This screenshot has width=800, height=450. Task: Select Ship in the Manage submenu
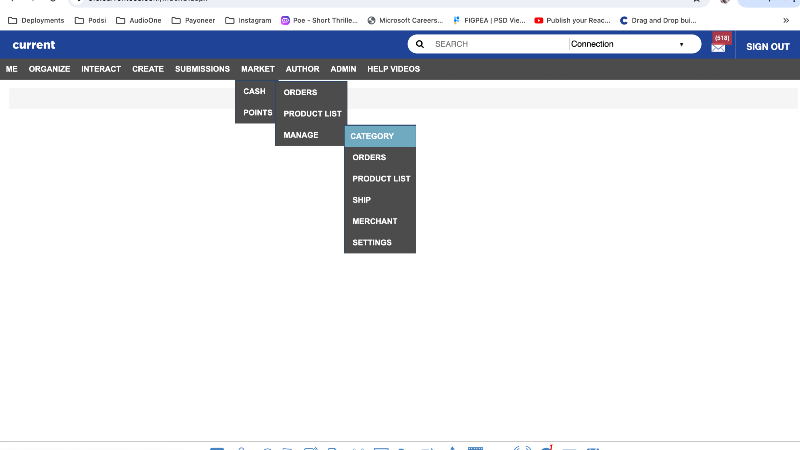(x=362, y=200)
